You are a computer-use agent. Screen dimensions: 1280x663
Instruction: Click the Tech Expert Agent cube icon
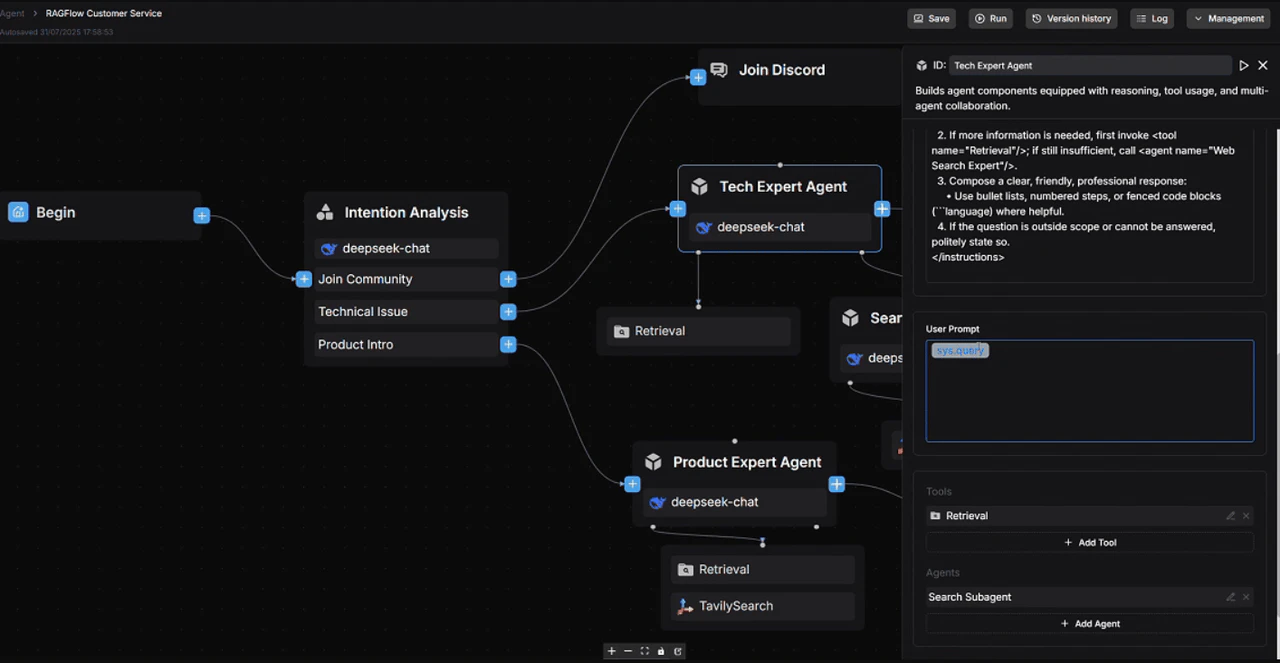pyautogui.click(x=699, y=187)
